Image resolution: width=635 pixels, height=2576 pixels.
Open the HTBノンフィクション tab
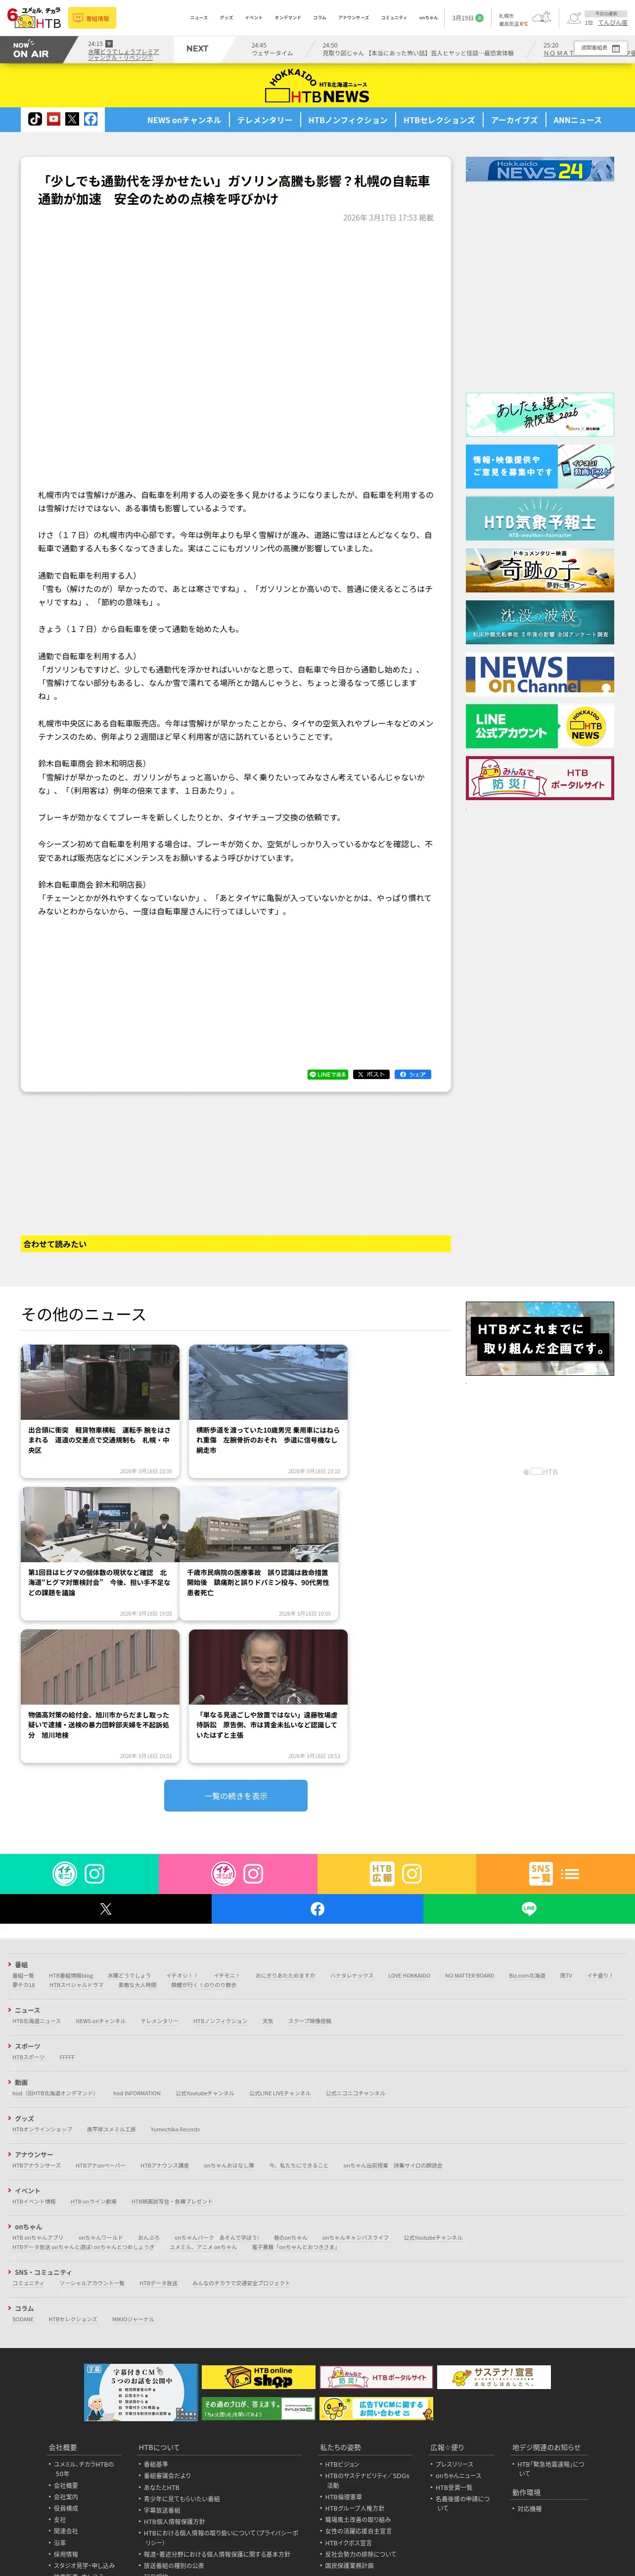[x=348, y=120]
